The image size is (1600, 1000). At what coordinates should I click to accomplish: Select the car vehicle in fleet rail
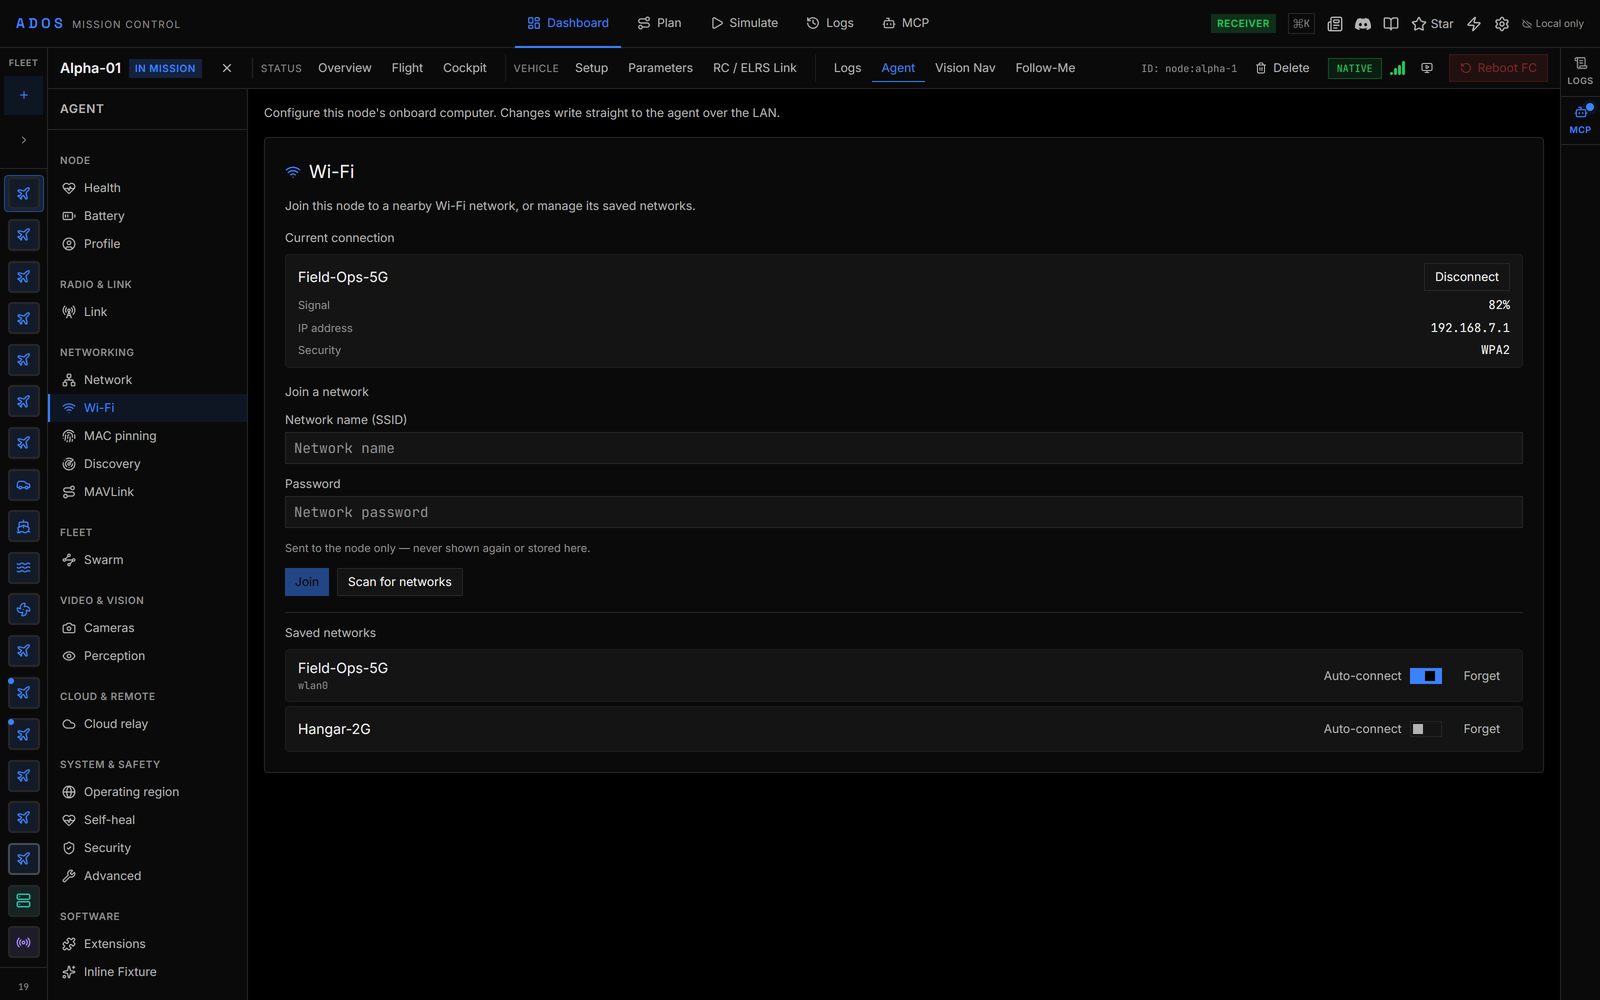[24, 485]
